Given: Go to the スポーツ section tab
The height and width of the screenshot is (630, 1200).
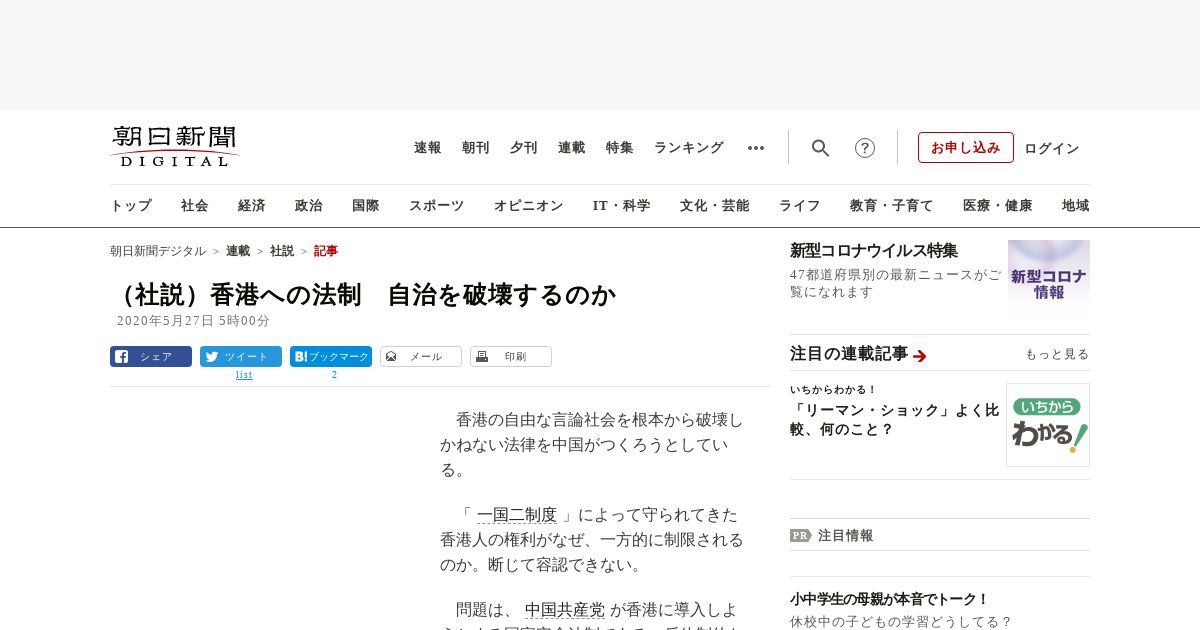Looking at the screenshot, I should pos(436,206).
